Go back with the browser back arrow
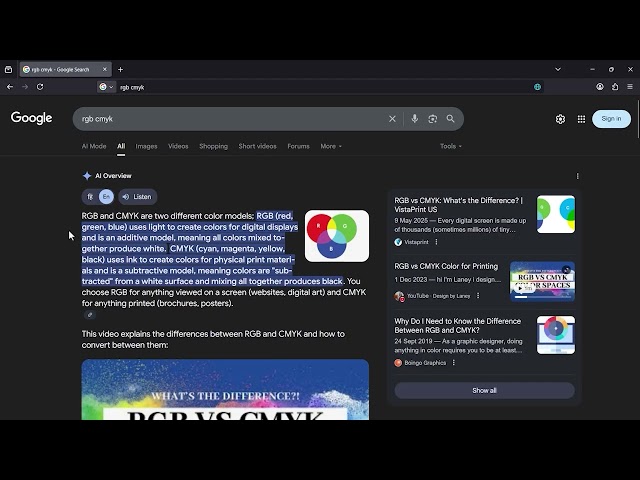This screenshot has height=480, width=640. tap(10, 87)
